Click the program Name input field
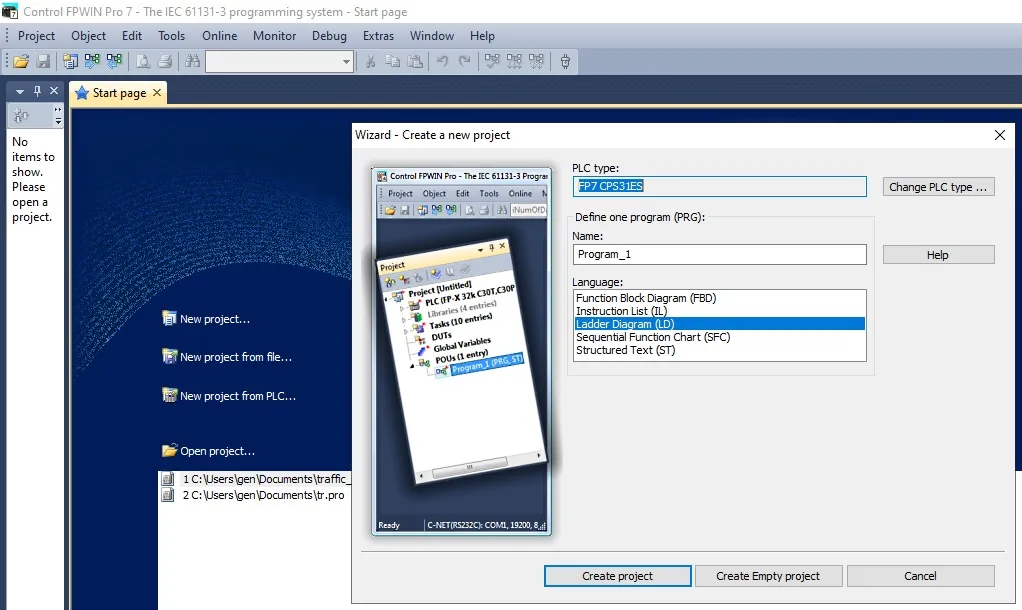1022x610 pixels. tap(720, 254)
